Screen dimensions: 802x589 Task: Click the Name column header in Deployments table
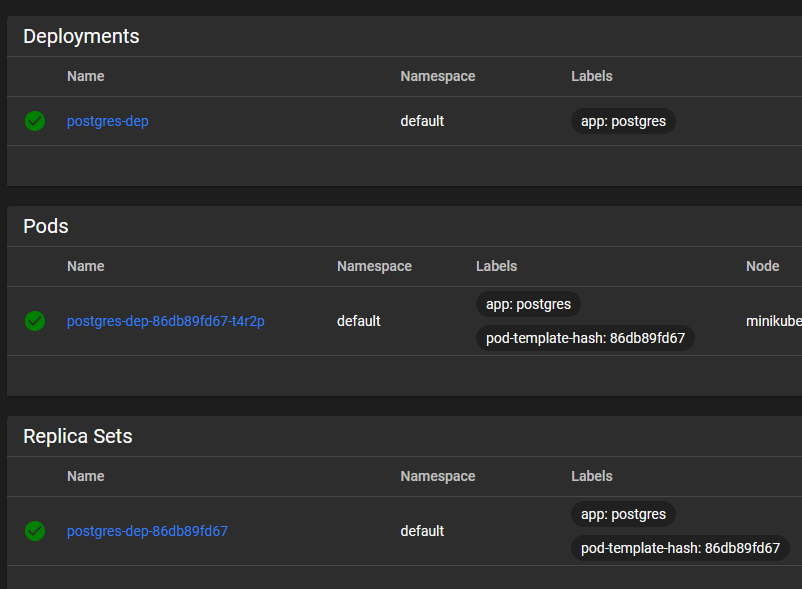[x=86, y=76]
